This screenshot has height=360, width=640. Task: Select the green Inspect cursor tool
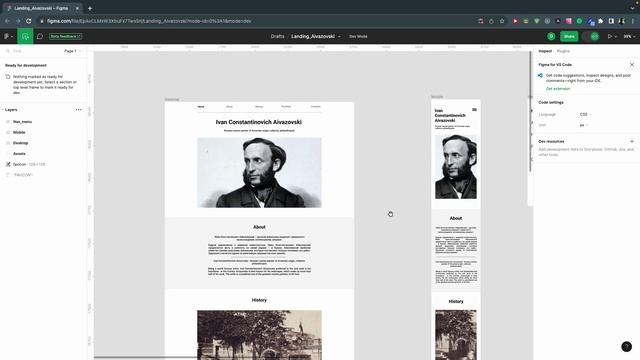point(25,36)
